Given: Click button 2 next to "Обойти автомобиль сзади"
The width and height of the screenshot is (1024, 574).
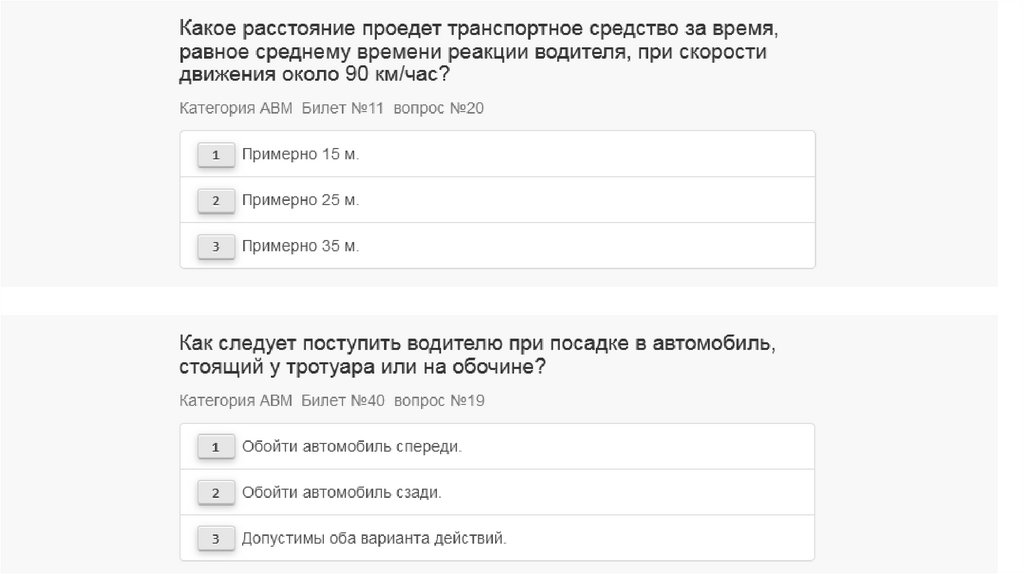Looking at the screenshot, I should [215, 493].
